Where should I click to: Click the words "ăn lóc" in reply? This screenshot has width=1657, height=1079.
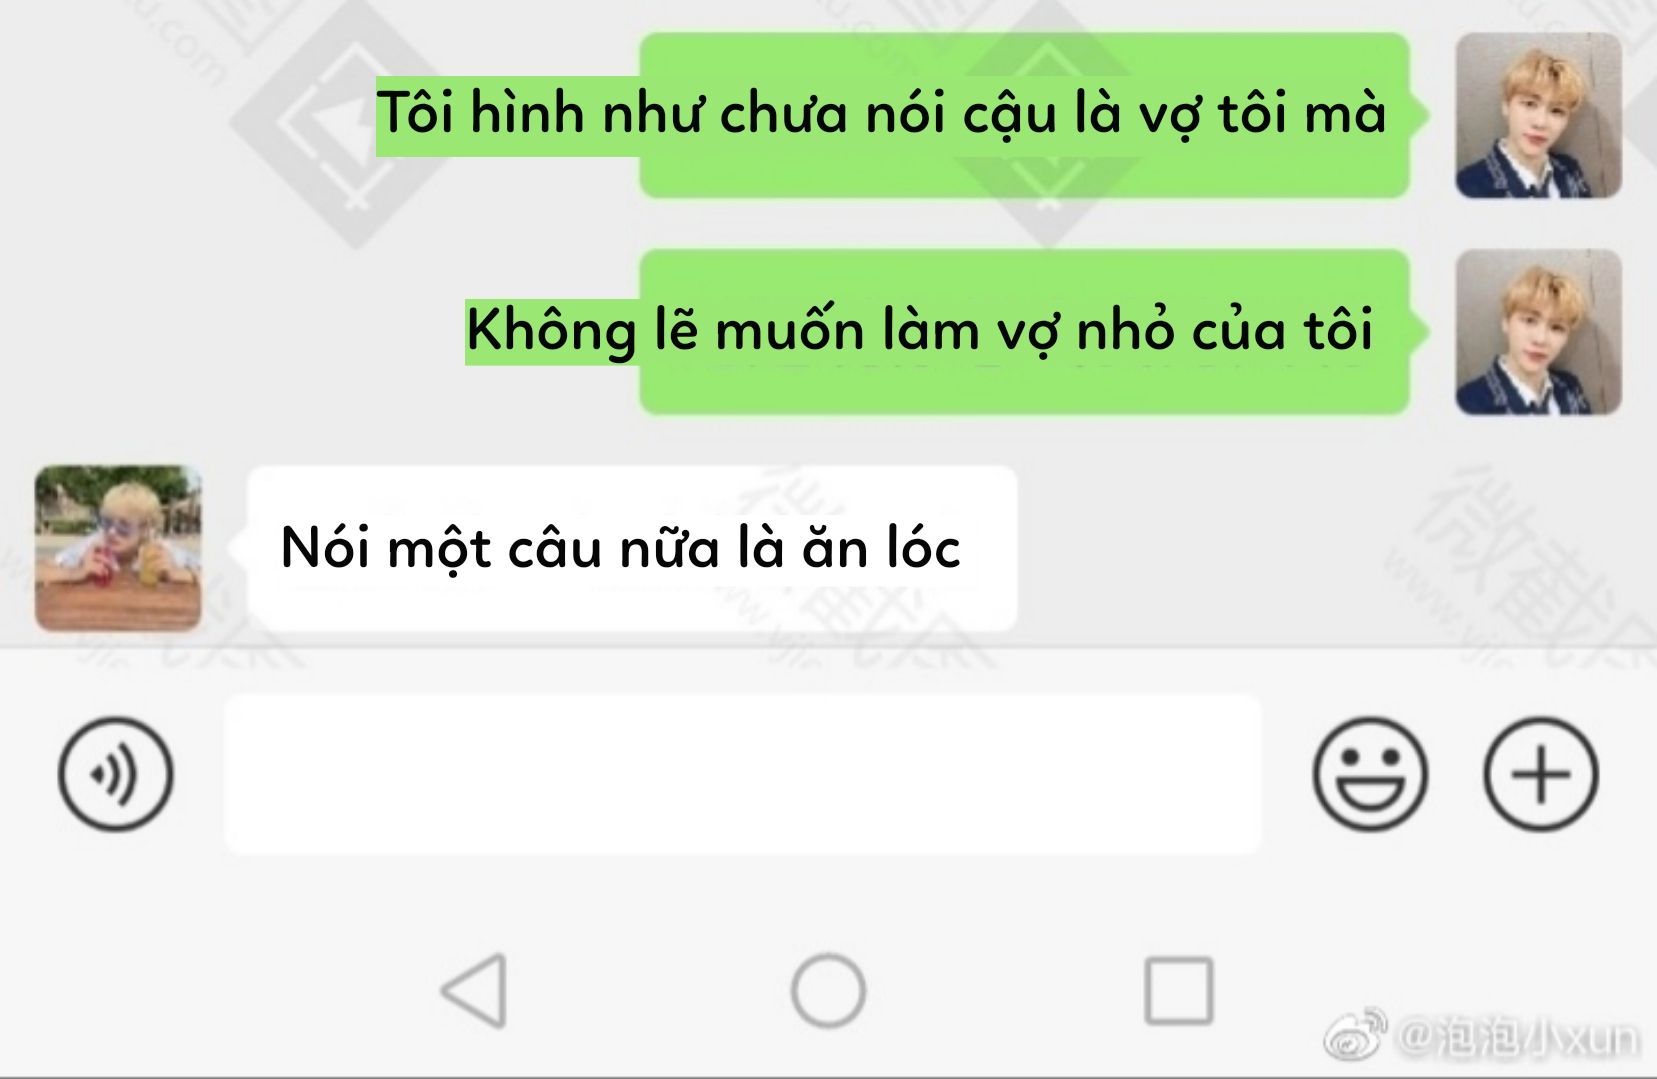coord(882,548)
